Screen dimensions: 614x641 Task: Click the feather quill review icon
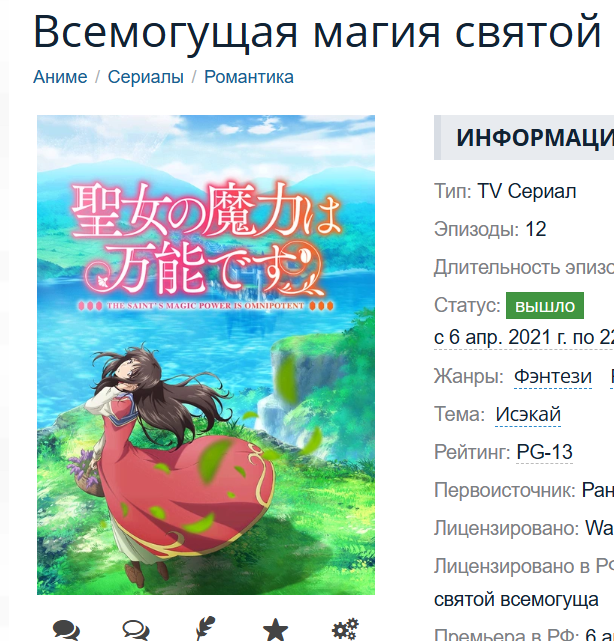click(205, 629)
